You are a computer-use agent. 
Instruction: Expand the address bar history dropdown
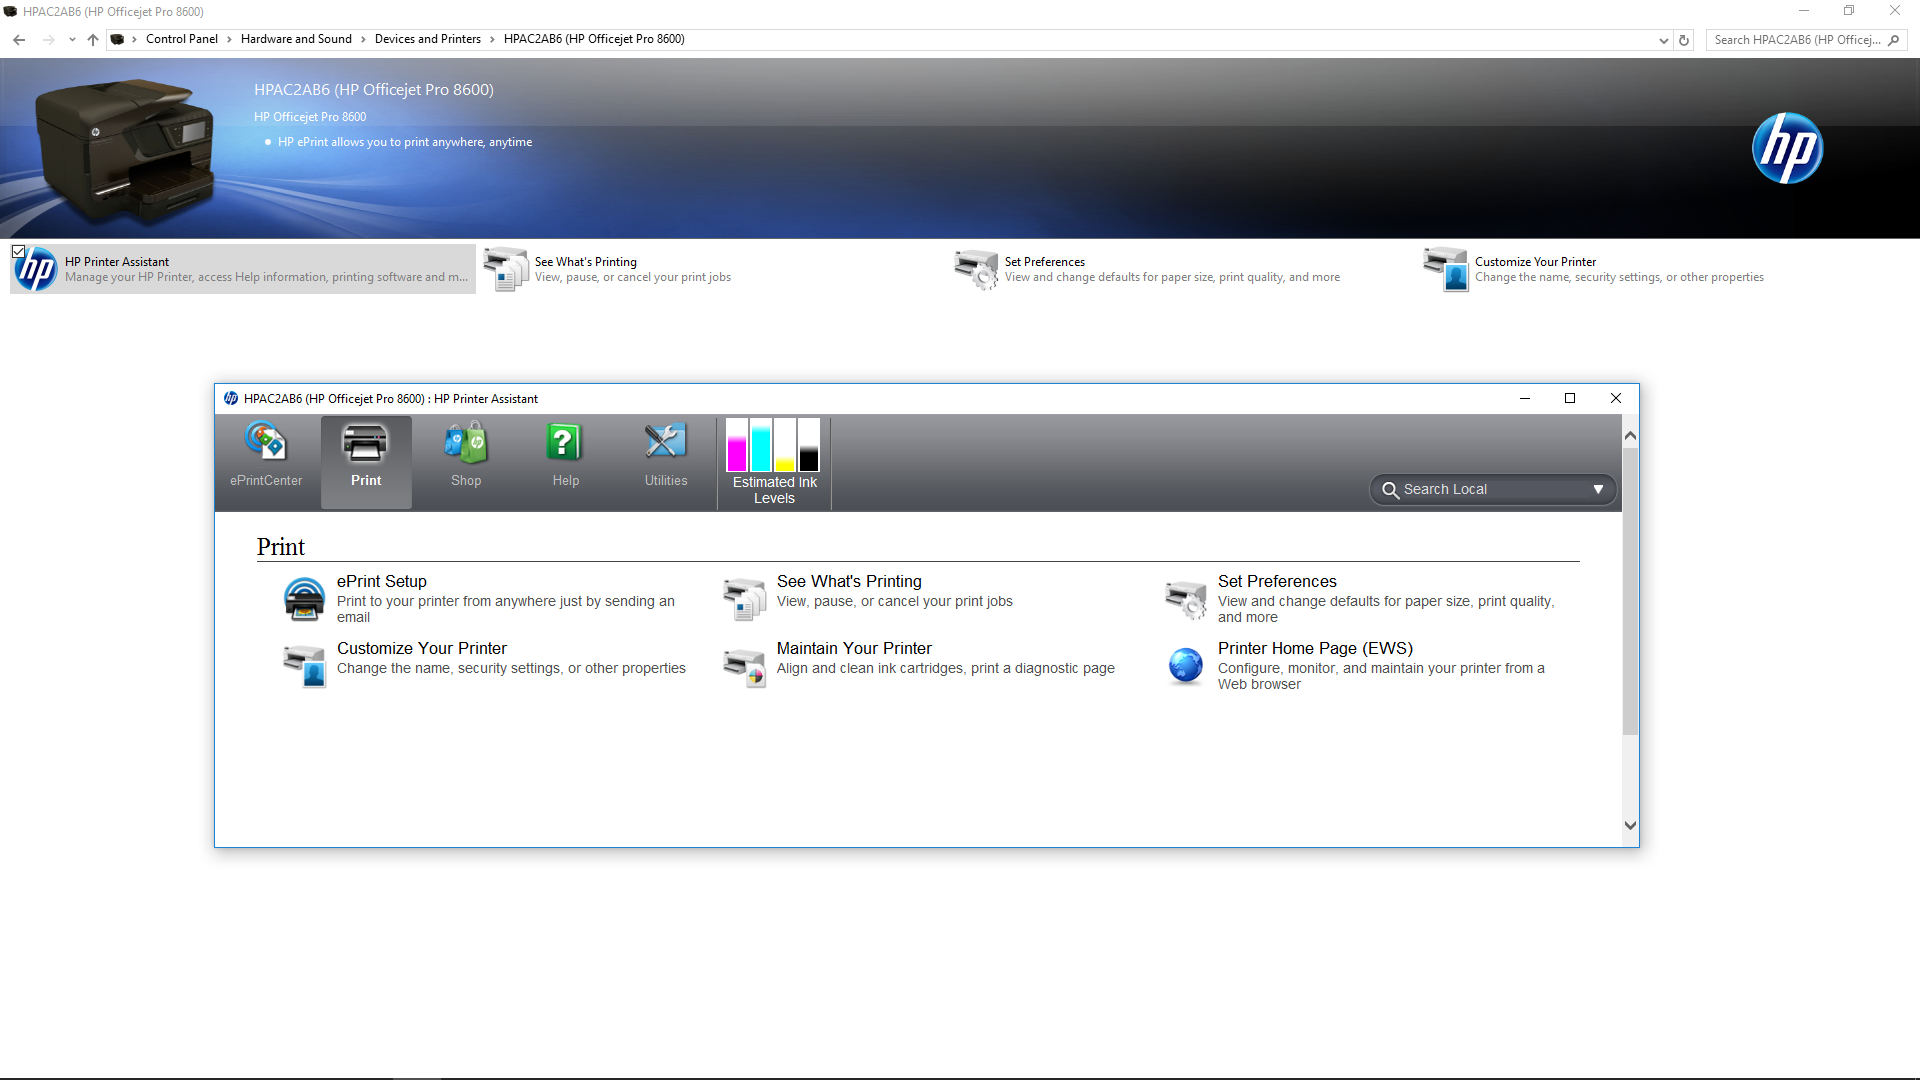(1662, 40)
